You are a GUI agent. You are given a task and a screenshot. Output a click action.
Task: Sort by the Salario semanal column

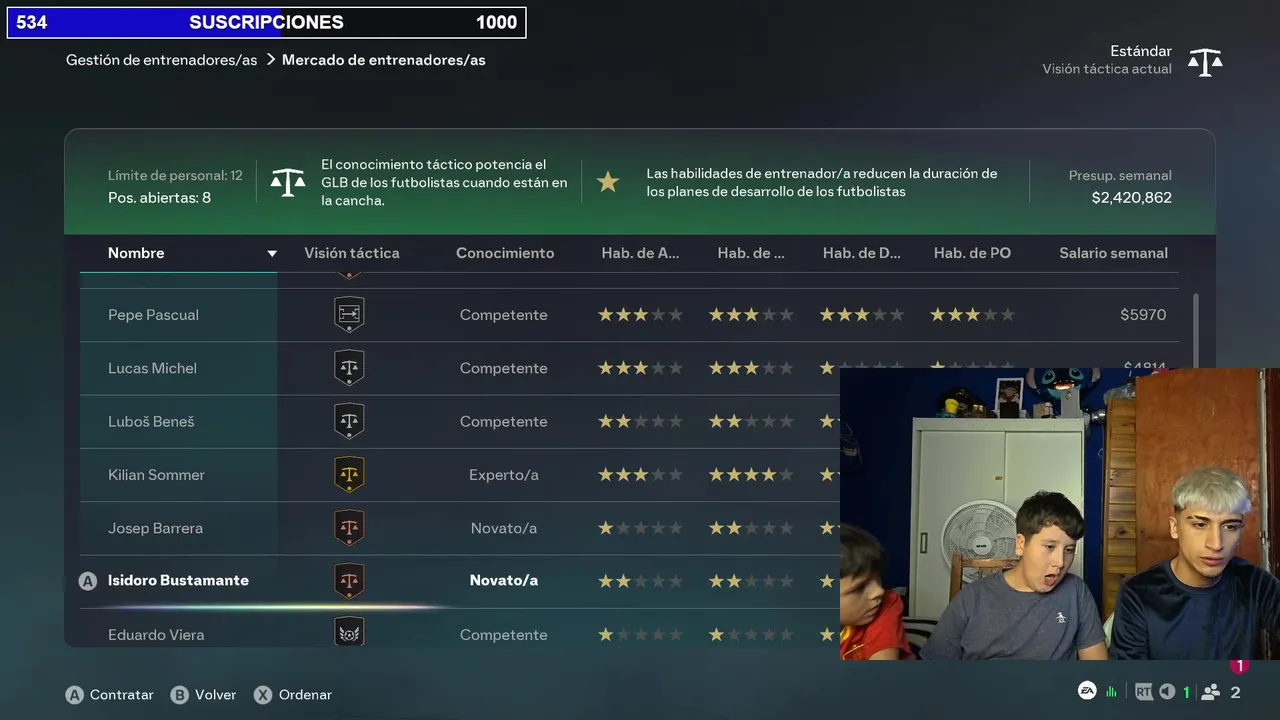tap(1113, 253)
